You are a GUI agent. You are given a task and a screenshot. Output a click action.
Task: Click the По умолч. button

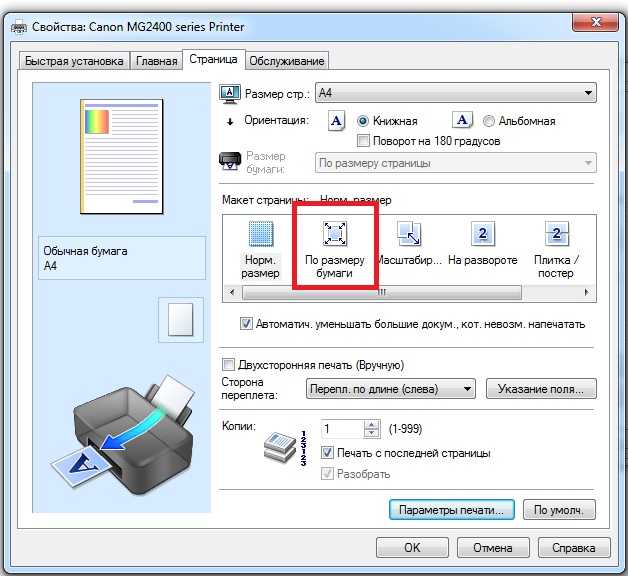pos(559,510)
